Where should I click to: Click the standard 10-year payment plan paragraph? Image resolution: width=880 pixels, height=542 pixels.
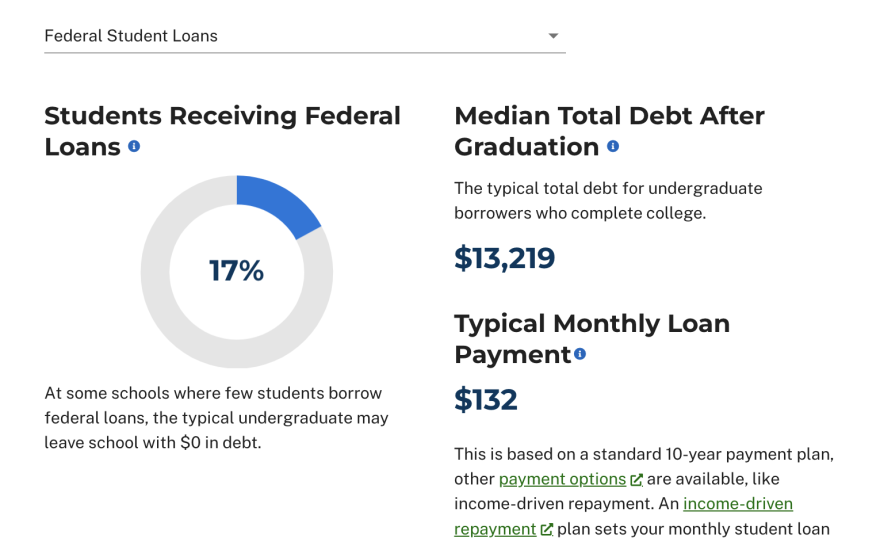point(644,454)
